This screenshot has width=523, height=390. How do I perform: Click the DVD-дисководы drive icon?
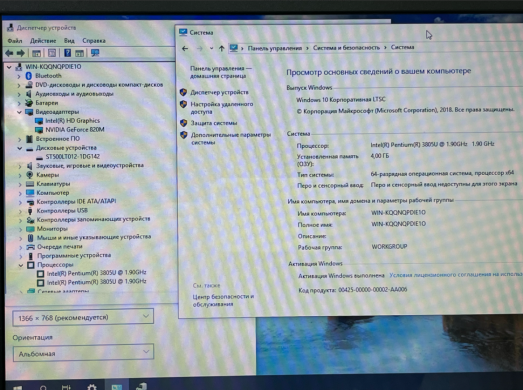(x=29, y=85)
